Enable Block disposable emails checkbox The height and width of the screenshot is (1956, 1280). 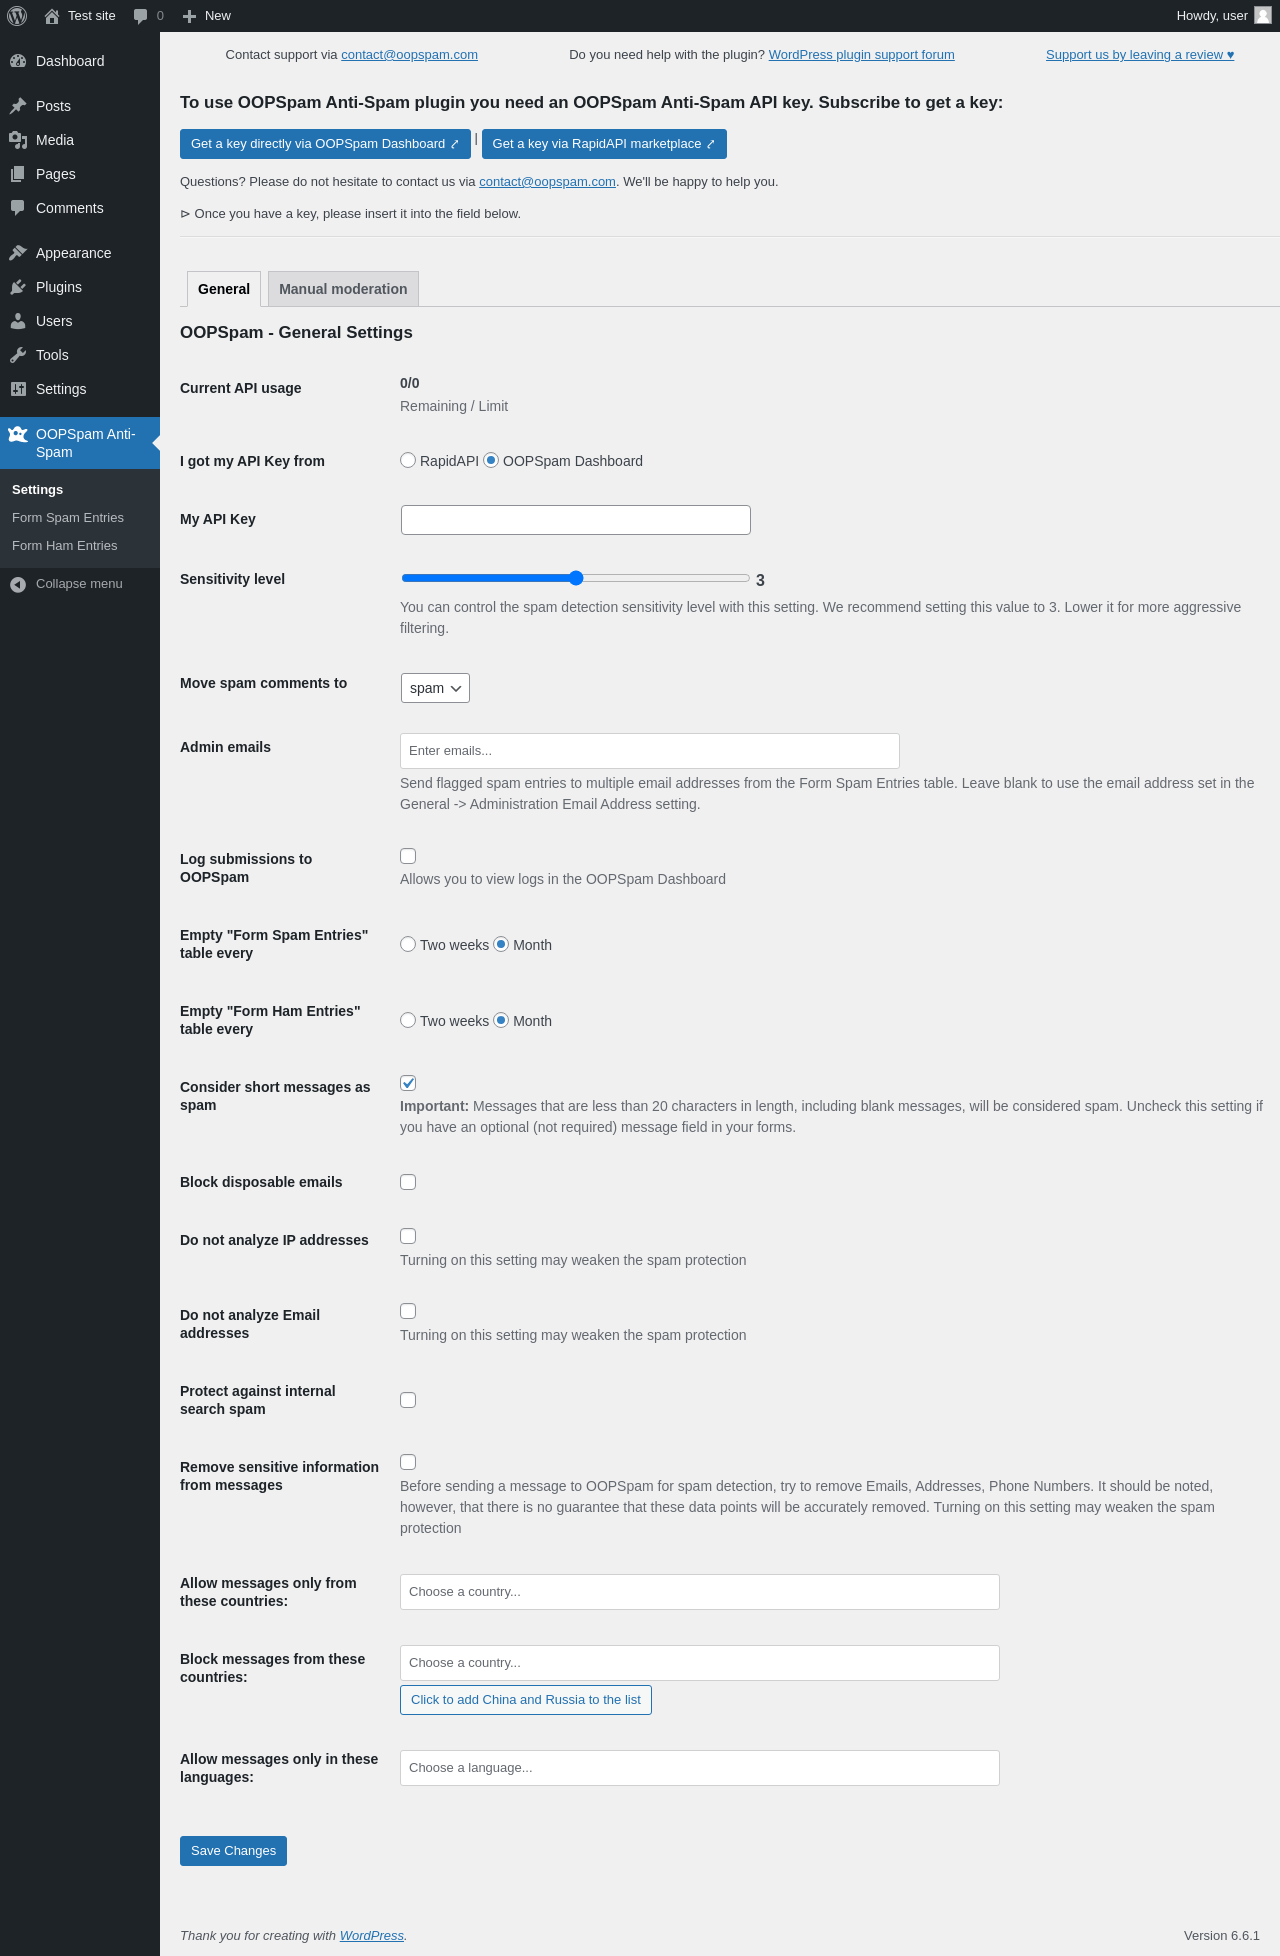(408, 1182)
